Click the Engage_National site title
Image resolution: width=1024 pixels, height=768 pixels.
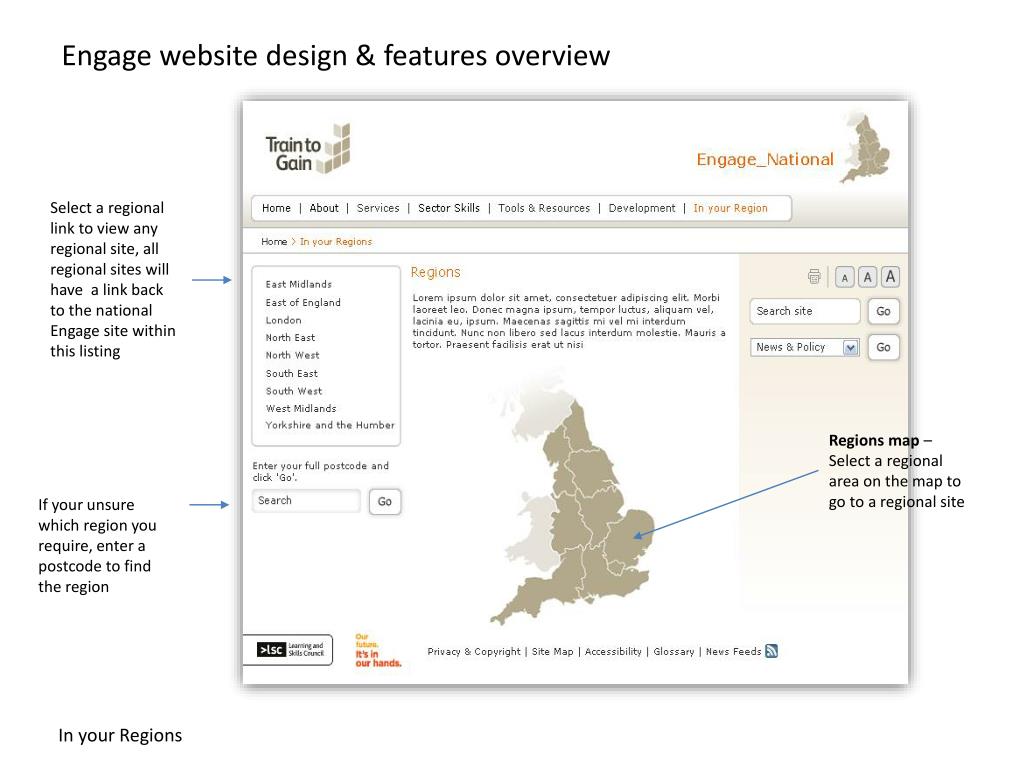click(x=765, y=159)
